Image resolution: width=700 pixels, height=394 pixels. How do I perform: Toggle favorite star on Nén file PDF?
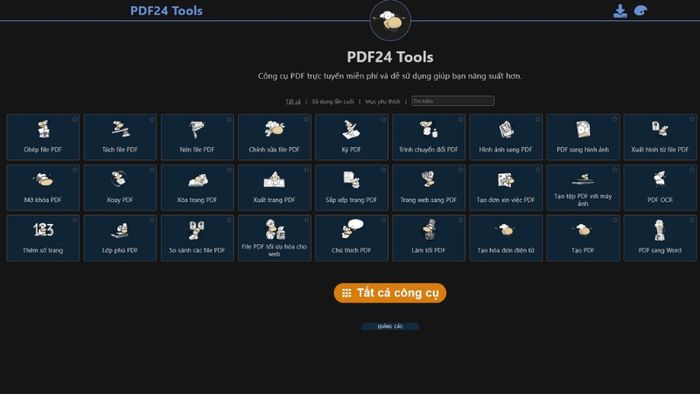click(x=229, y=119)
